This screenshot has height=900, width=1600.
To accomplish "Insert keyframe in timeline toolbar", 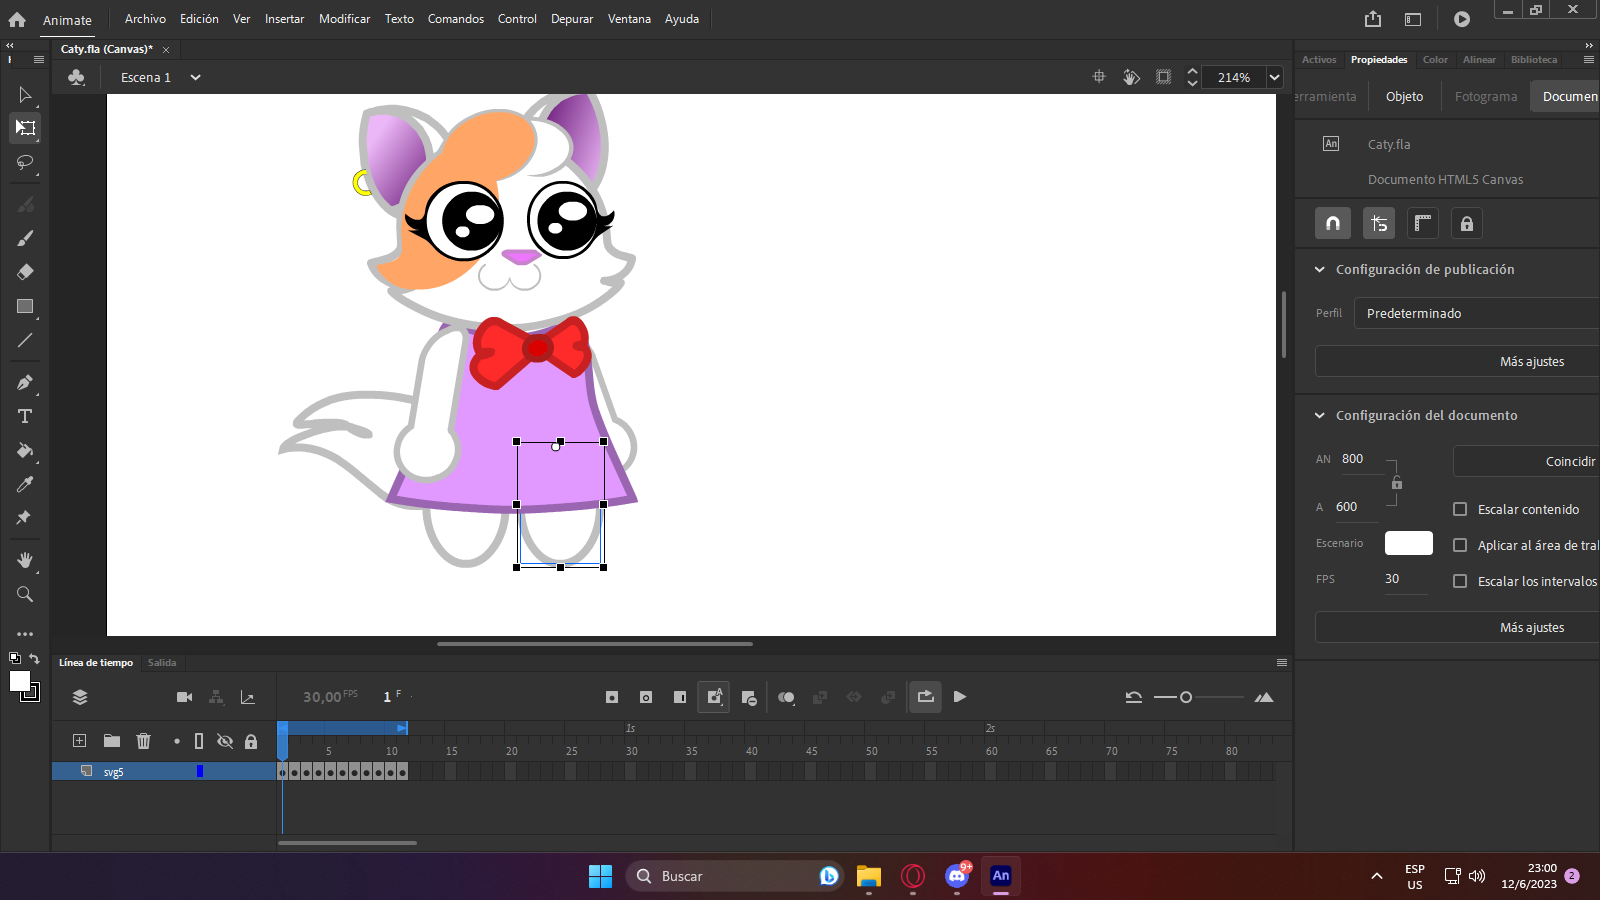I will 612,697.
